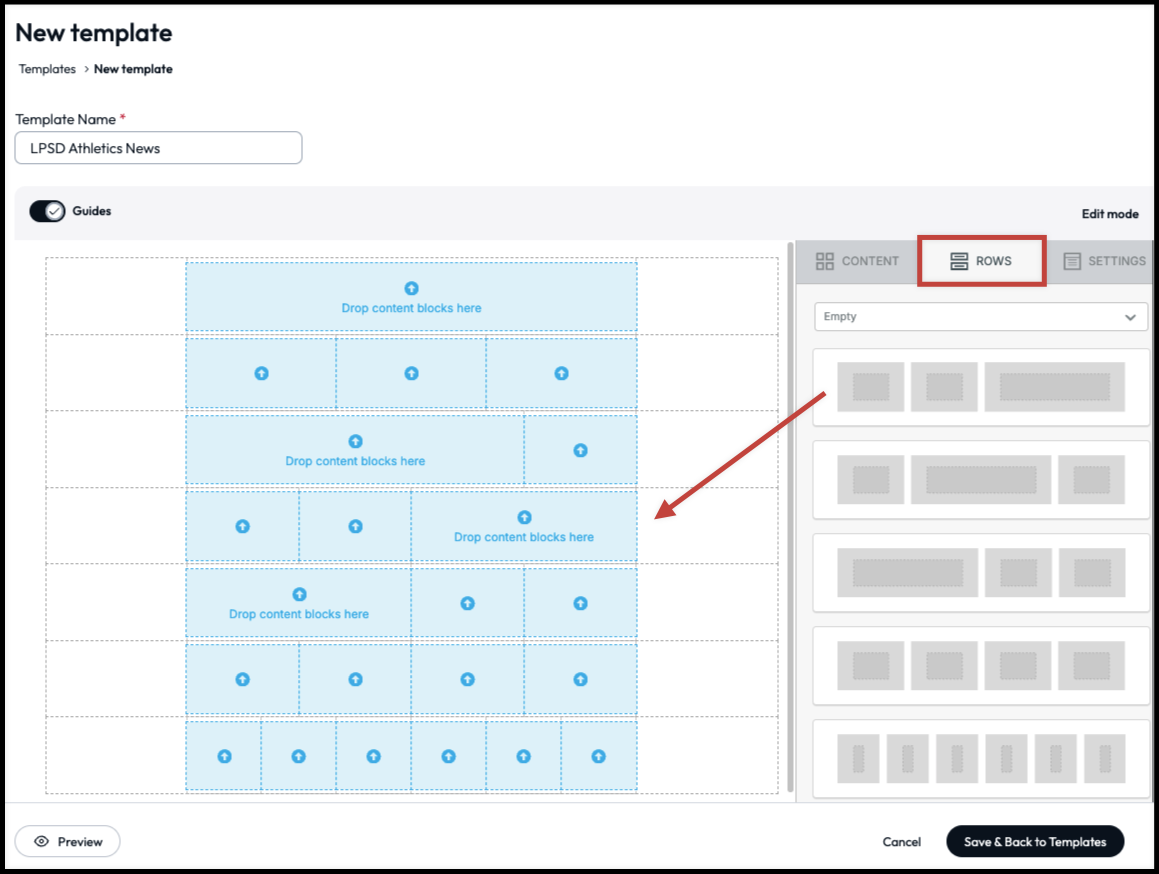Select the four equal columns row layout
The width and height of the screenshot is (1159, 874).
coord(981,666)
